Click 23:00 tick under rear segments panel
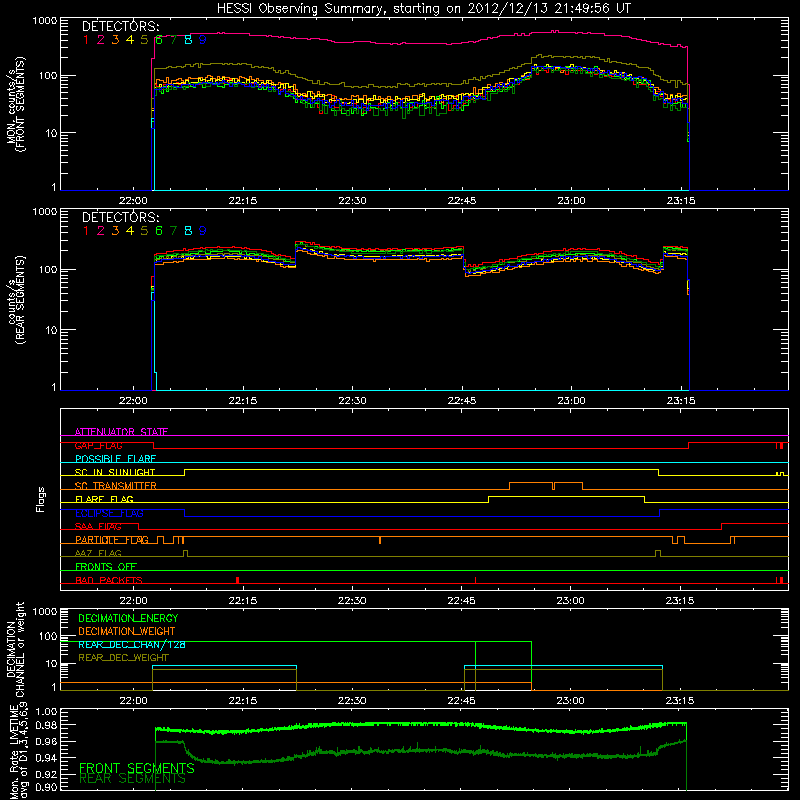Image resolution: width=800 pixels, height=800 pixels. point(571,401)
